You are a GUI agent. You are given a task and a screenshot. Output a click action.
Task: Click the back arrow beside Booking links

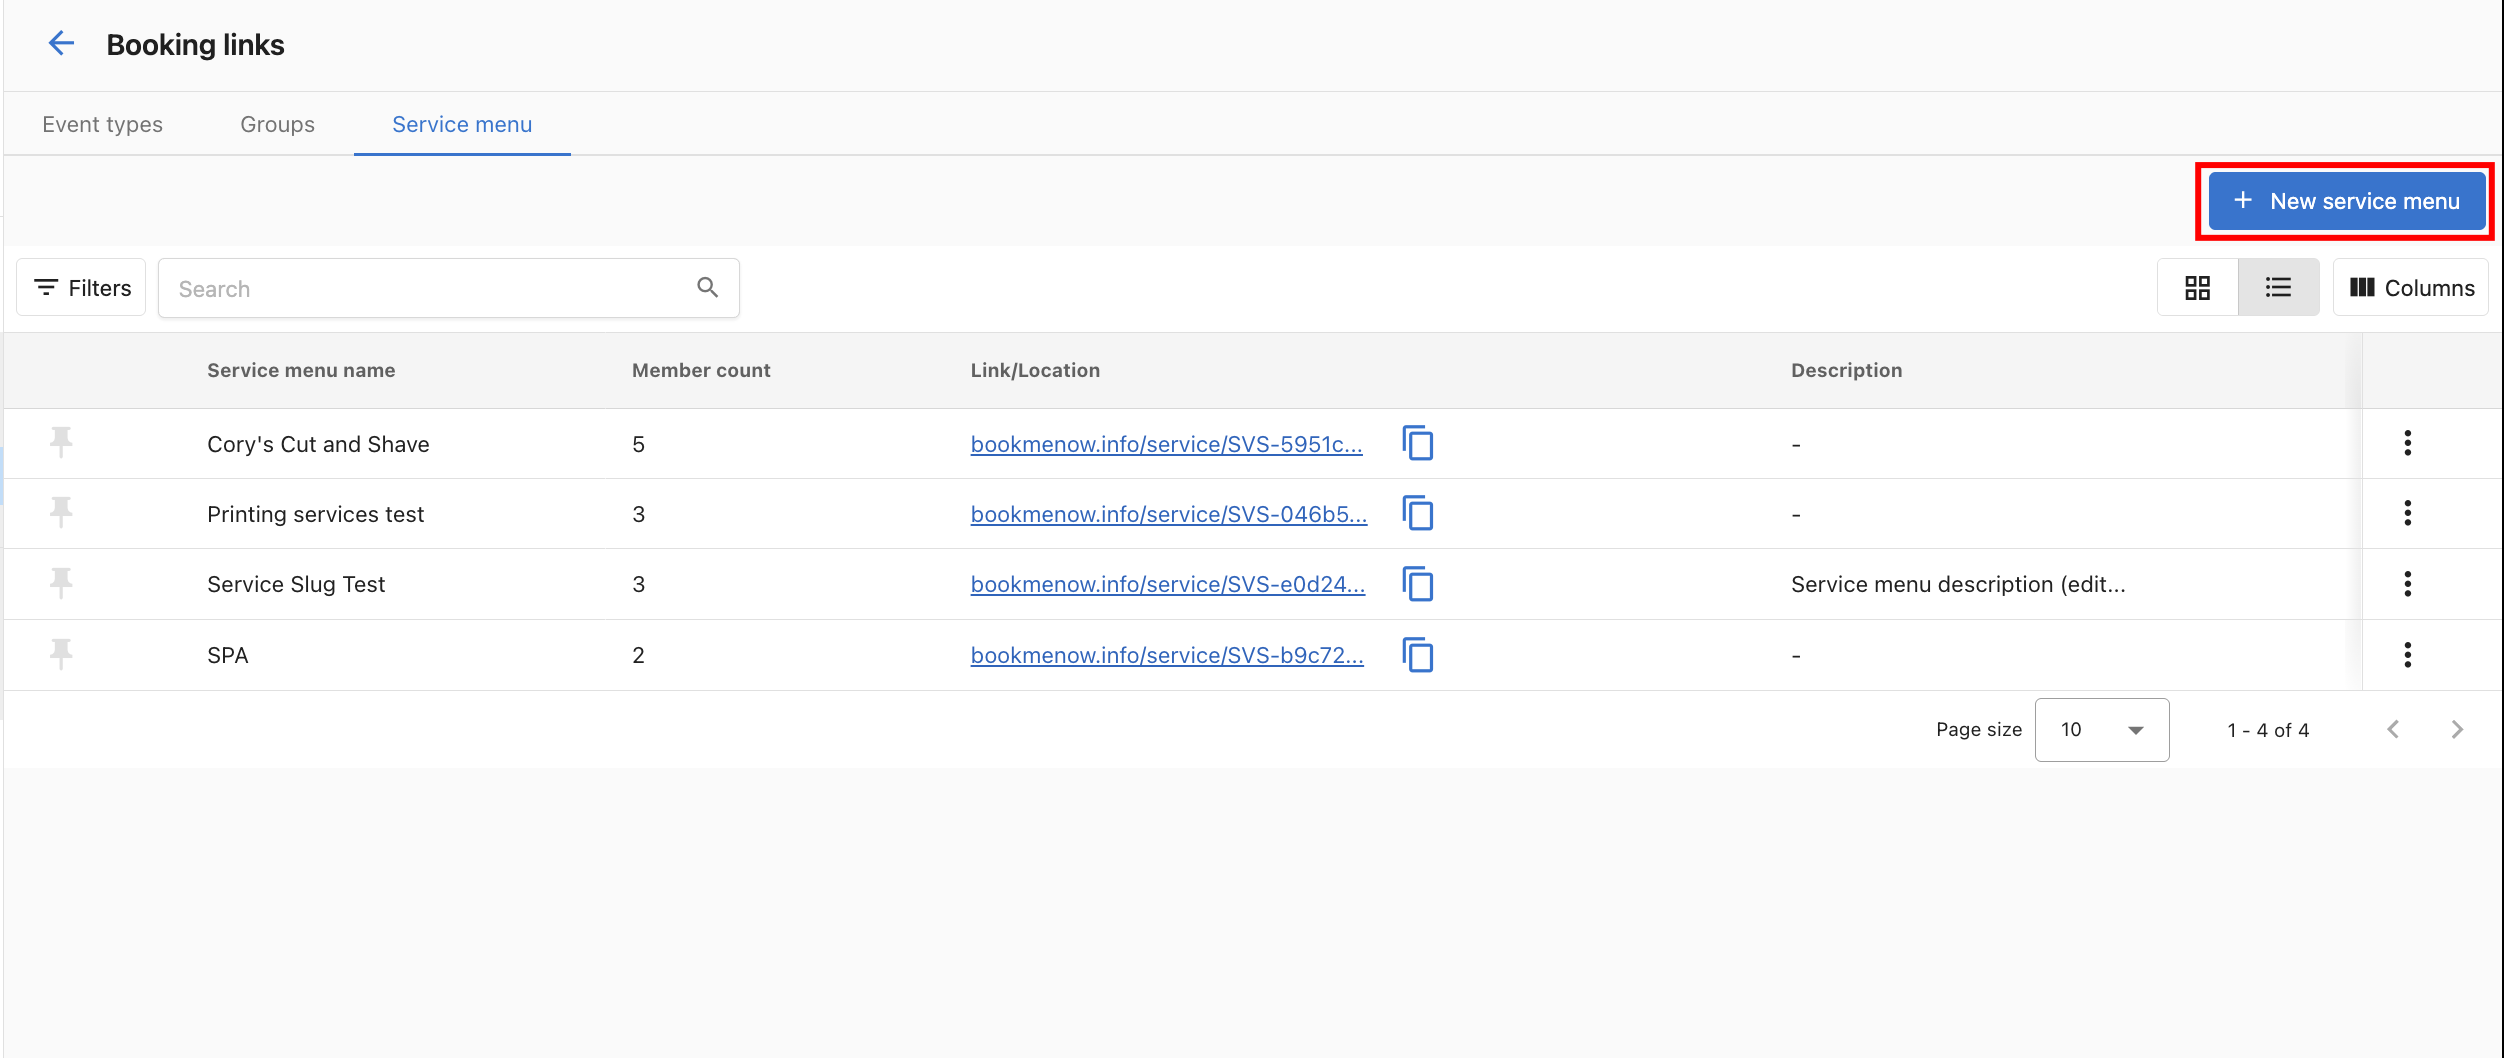tap(61, 43)
